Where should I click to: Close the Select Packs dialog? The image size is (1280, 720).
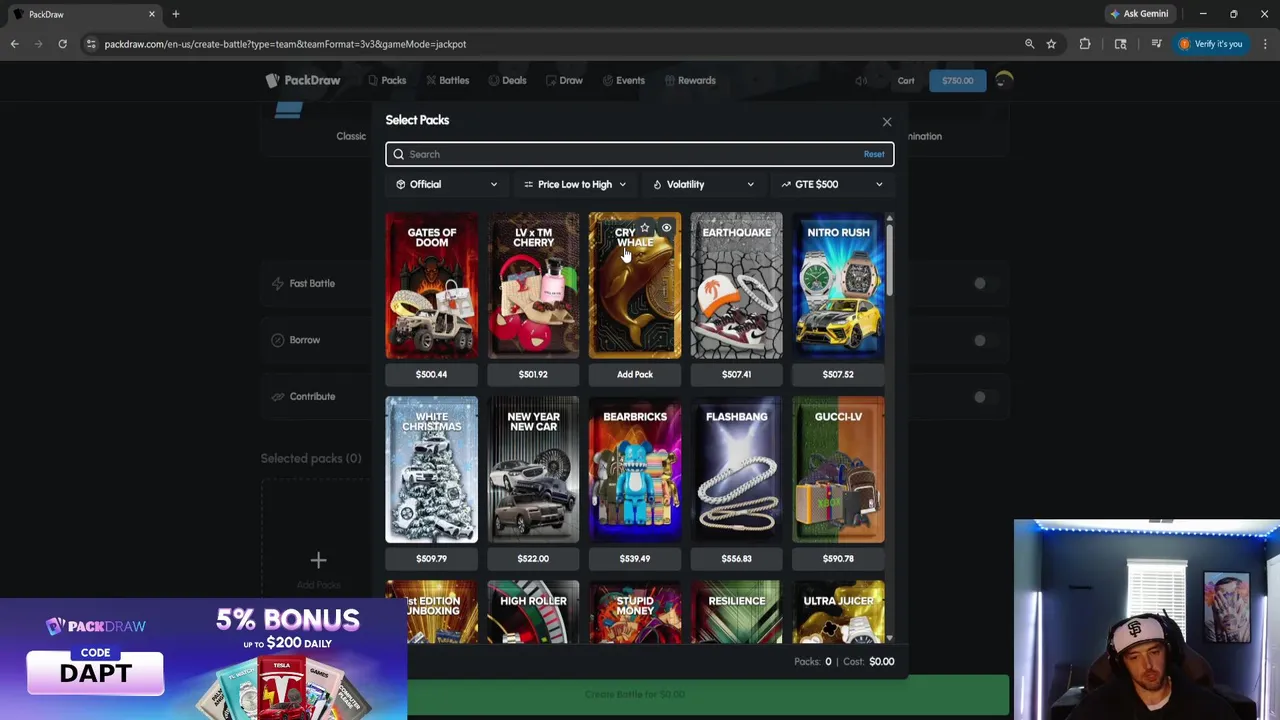coord(887,122)
